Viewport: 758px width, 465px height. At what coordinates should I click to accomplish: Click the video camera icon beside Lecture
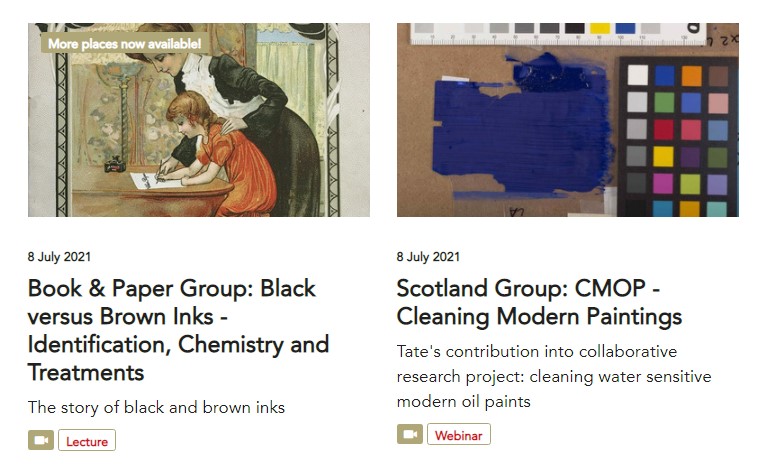pyautogui.click(x=41, y=440)
